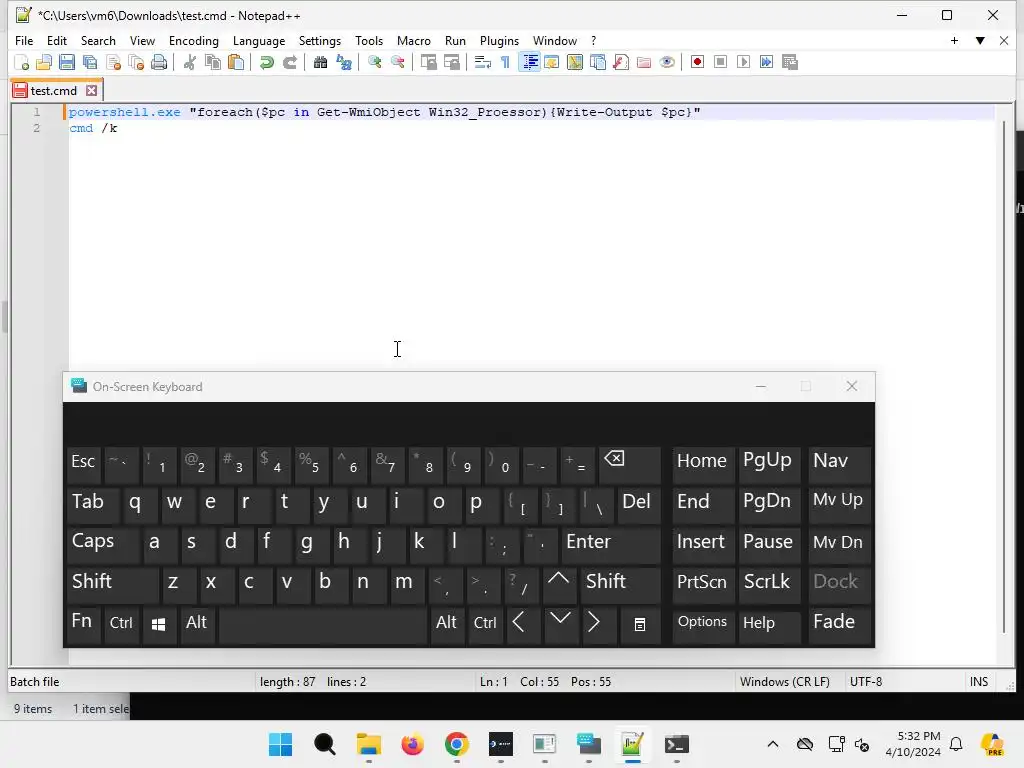Click the Zoom Out magnifier icon
Image resolution: width=1024 pixels, height=768 pixels.
(x=397, y=62)
